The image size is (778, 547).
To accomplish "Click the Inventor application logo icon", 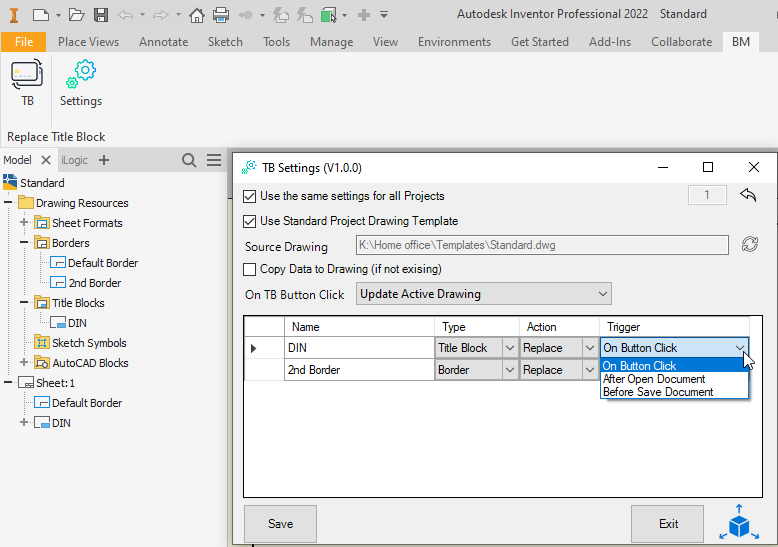I will pyautogui.click(x=14, y=15).
